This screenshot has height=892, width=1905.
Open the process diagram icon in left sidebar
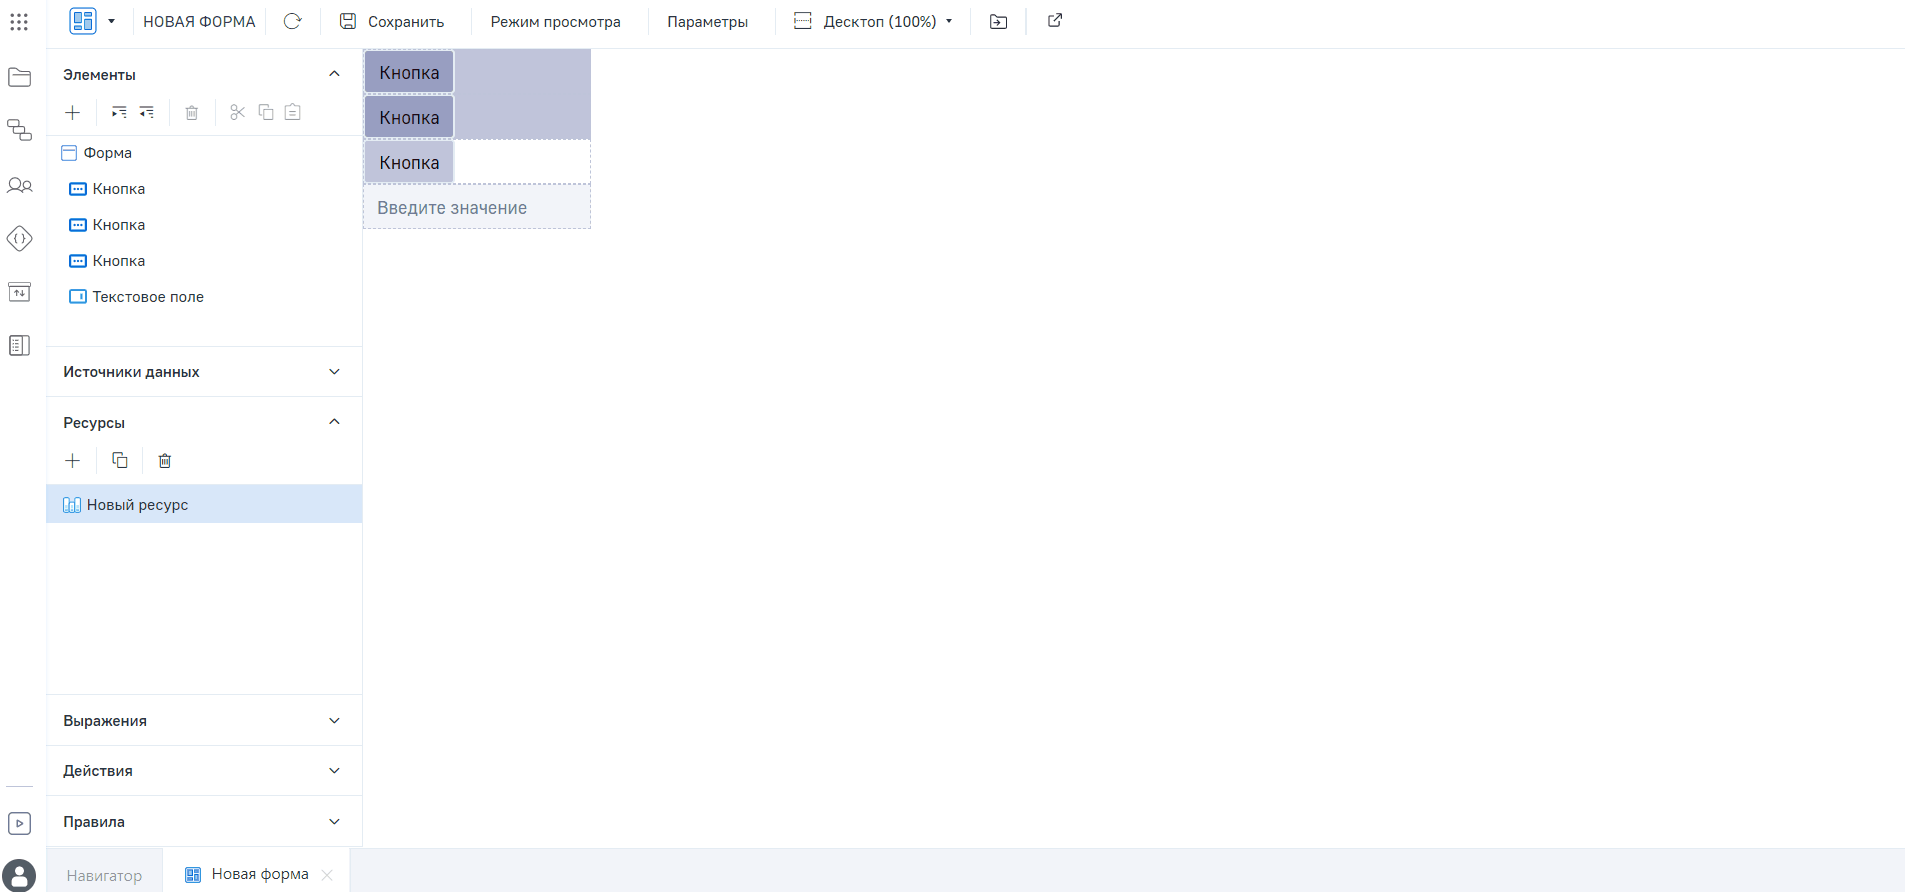click(20, 130)
